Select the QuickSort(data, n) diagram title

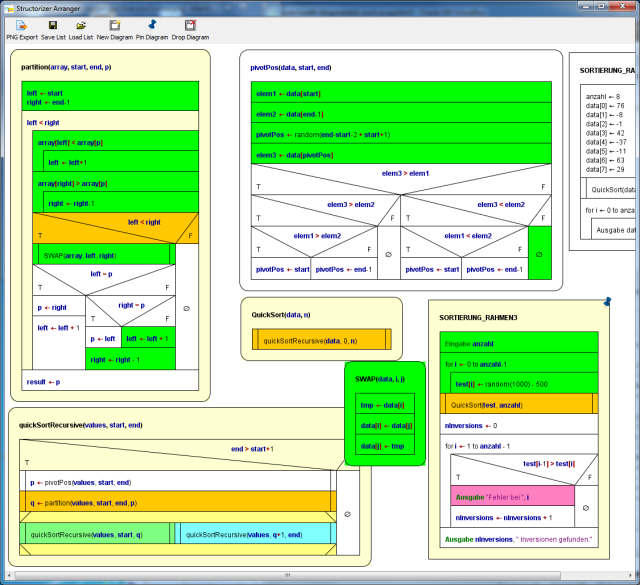point(281,315)
